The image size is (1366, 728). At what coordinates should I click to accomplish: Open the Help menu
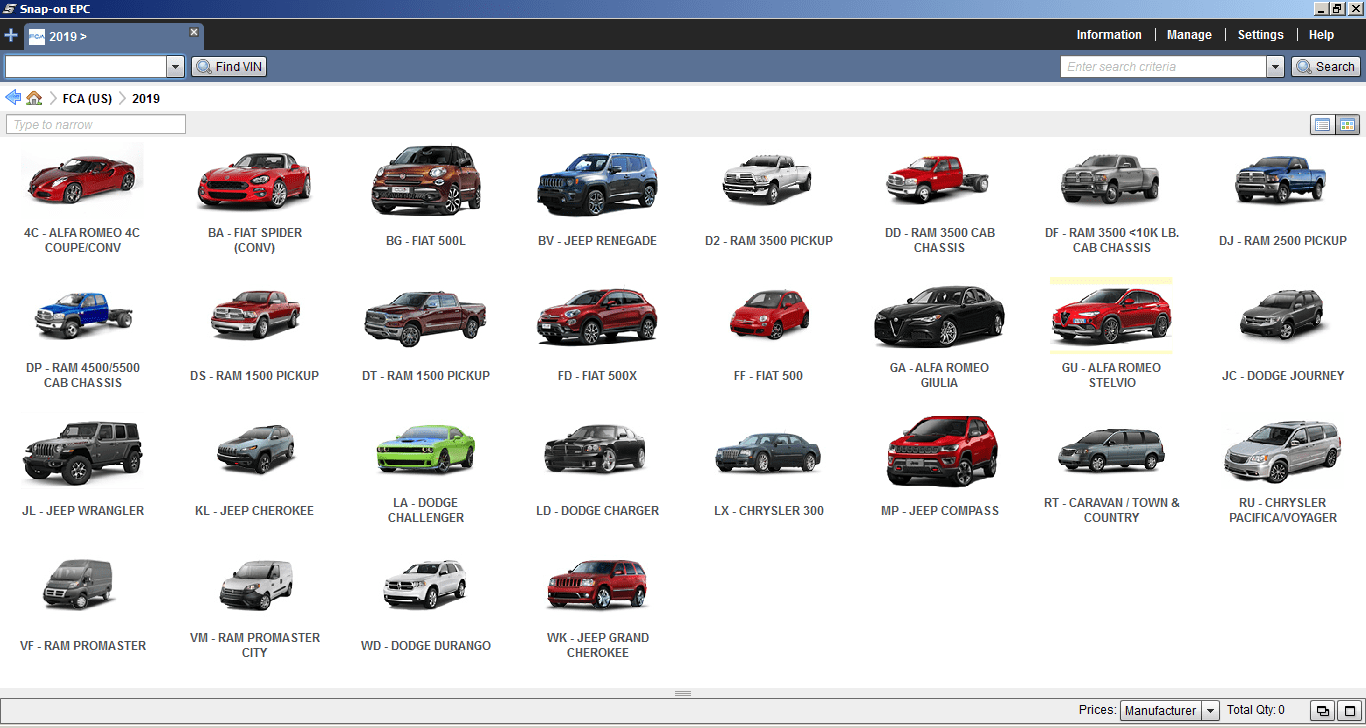click(1321, 34)
